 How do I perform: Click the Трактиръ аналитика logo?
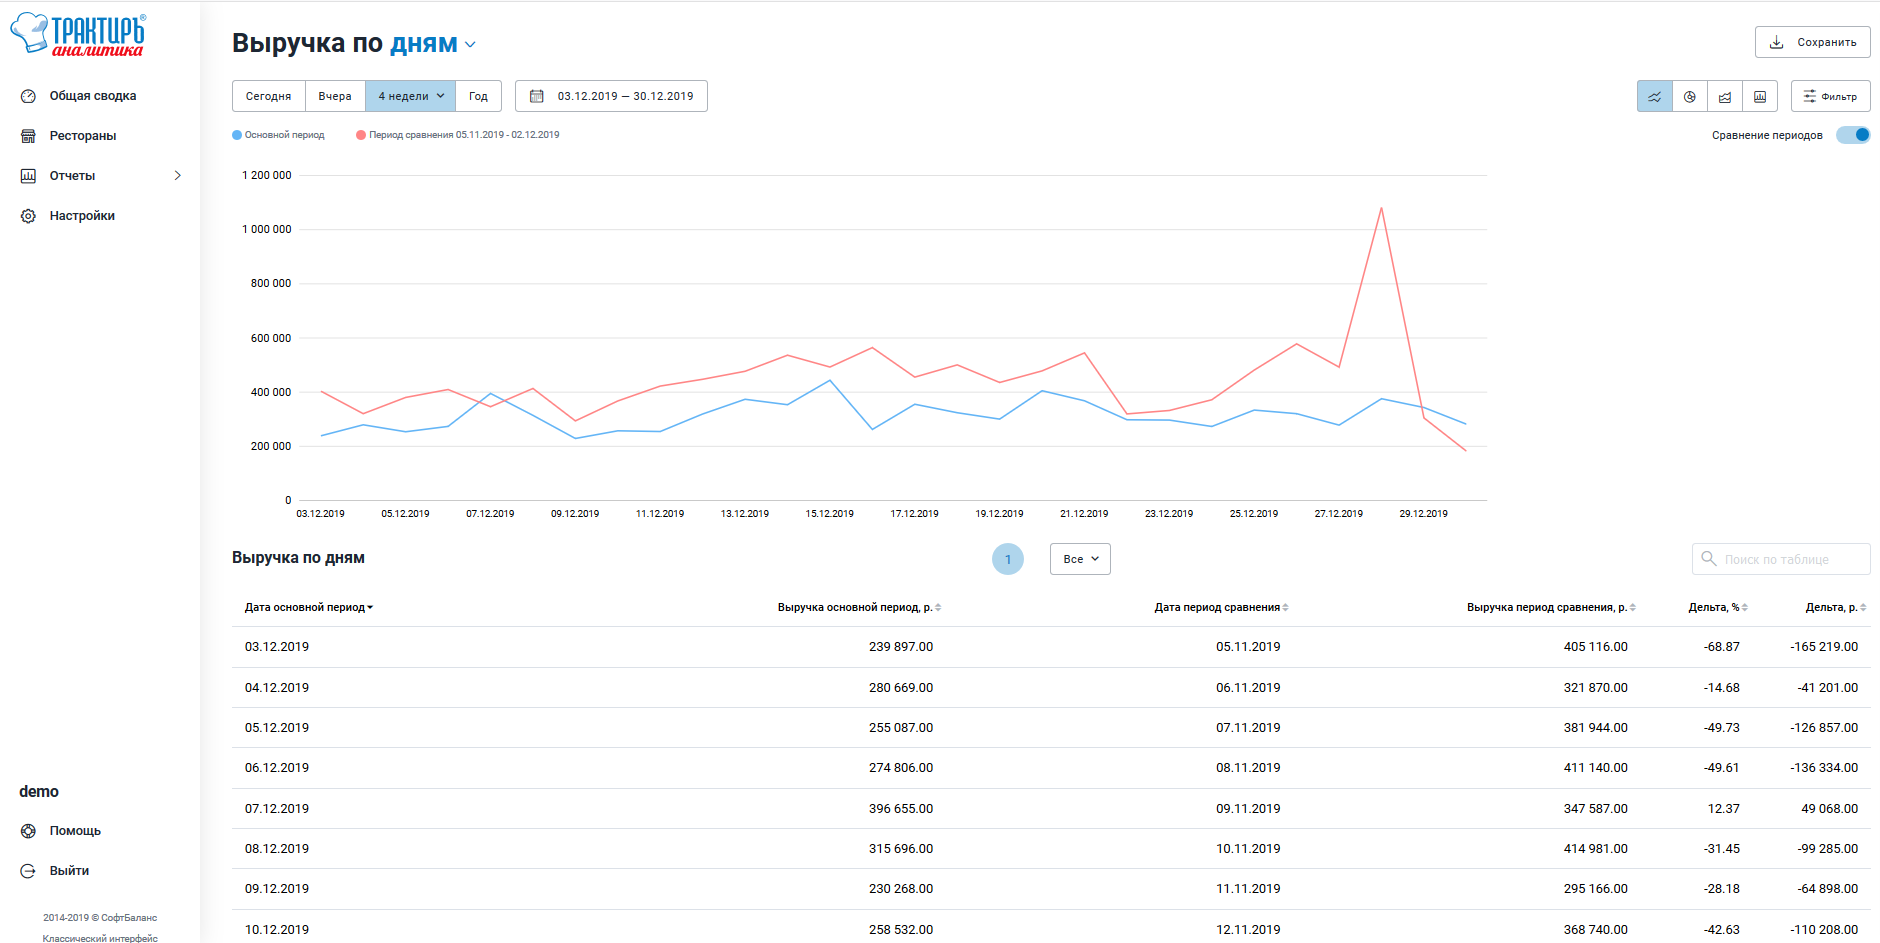[x=78, y=35]
